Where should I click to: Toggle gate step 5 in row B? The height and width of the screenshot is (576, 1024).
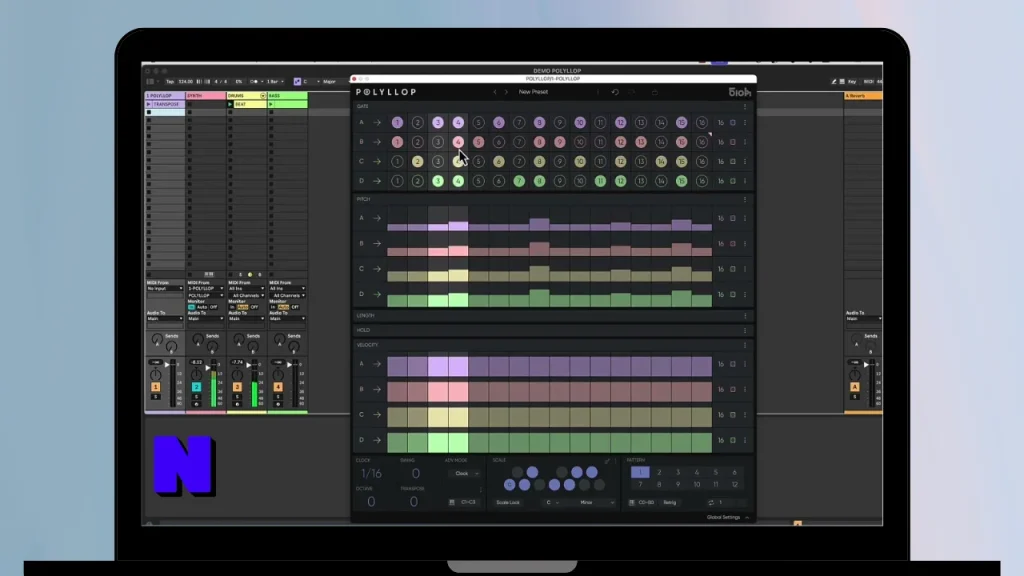pyautogui.click(x=478, y=142)
